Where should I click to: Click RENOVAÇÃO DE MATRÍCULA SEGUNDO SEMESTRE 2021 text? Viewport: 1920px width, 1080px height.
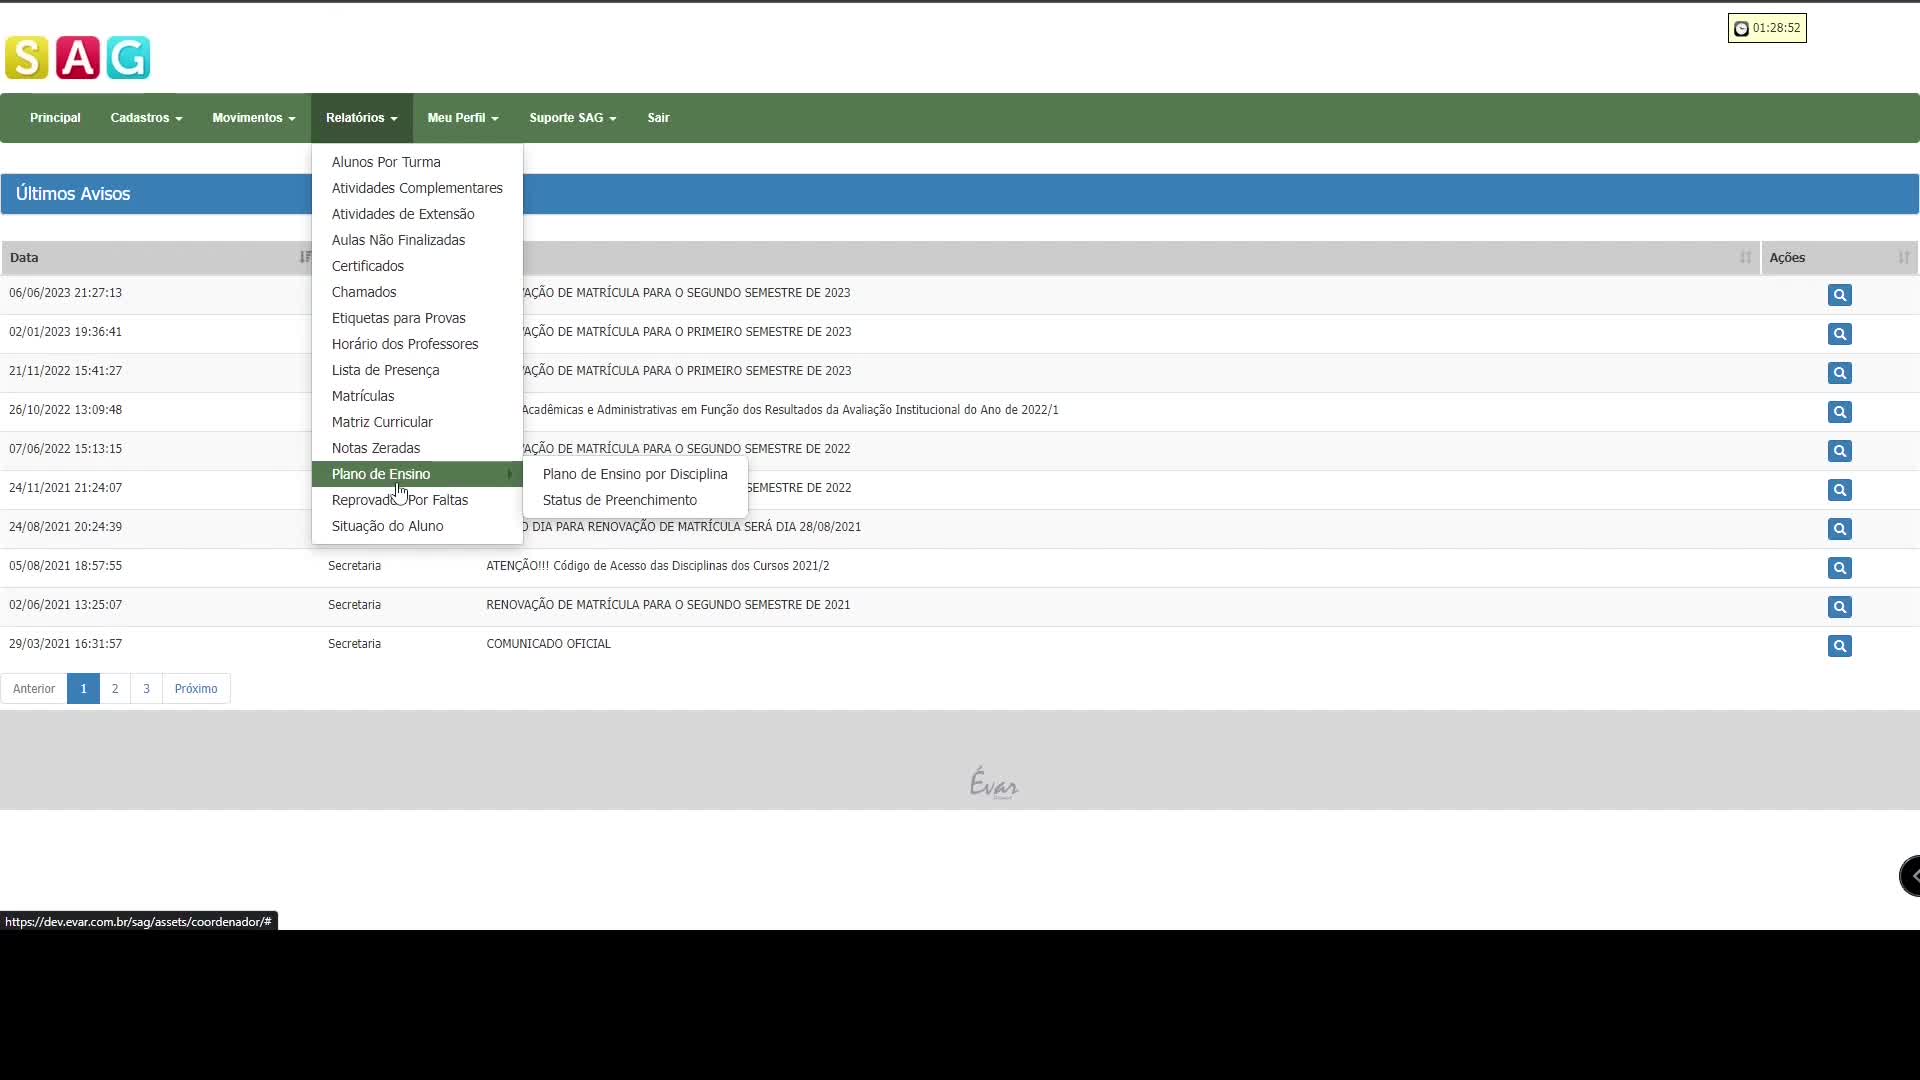coord(668,605)
